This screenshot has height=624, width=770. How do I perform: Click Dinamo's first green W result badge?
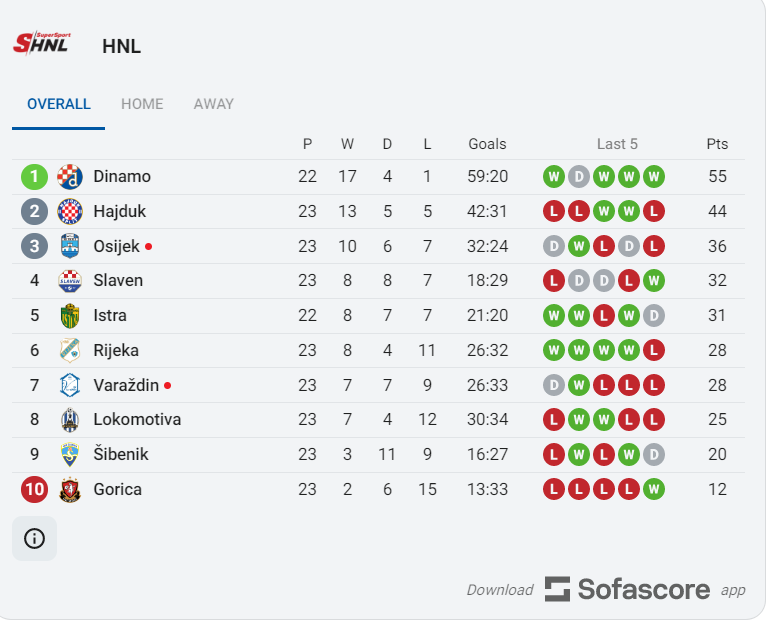tap(554, 177)
